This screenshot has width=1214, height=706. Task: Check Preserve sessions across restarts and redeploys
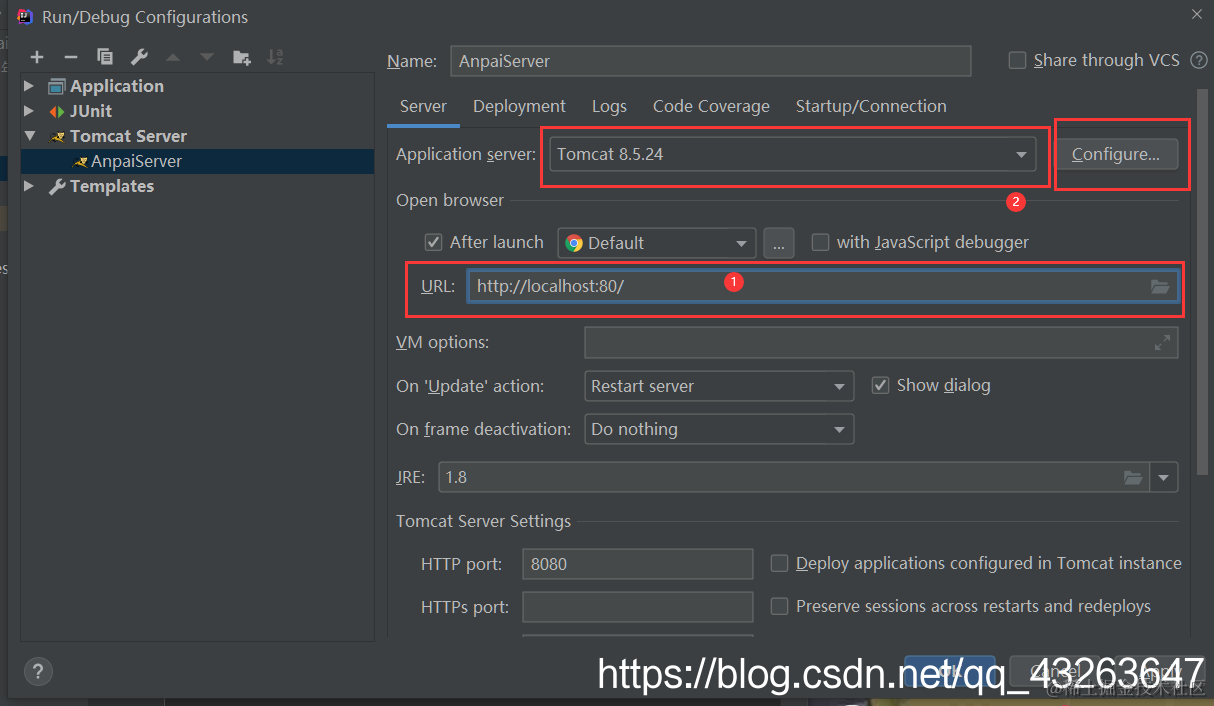[x=779, y=606]
